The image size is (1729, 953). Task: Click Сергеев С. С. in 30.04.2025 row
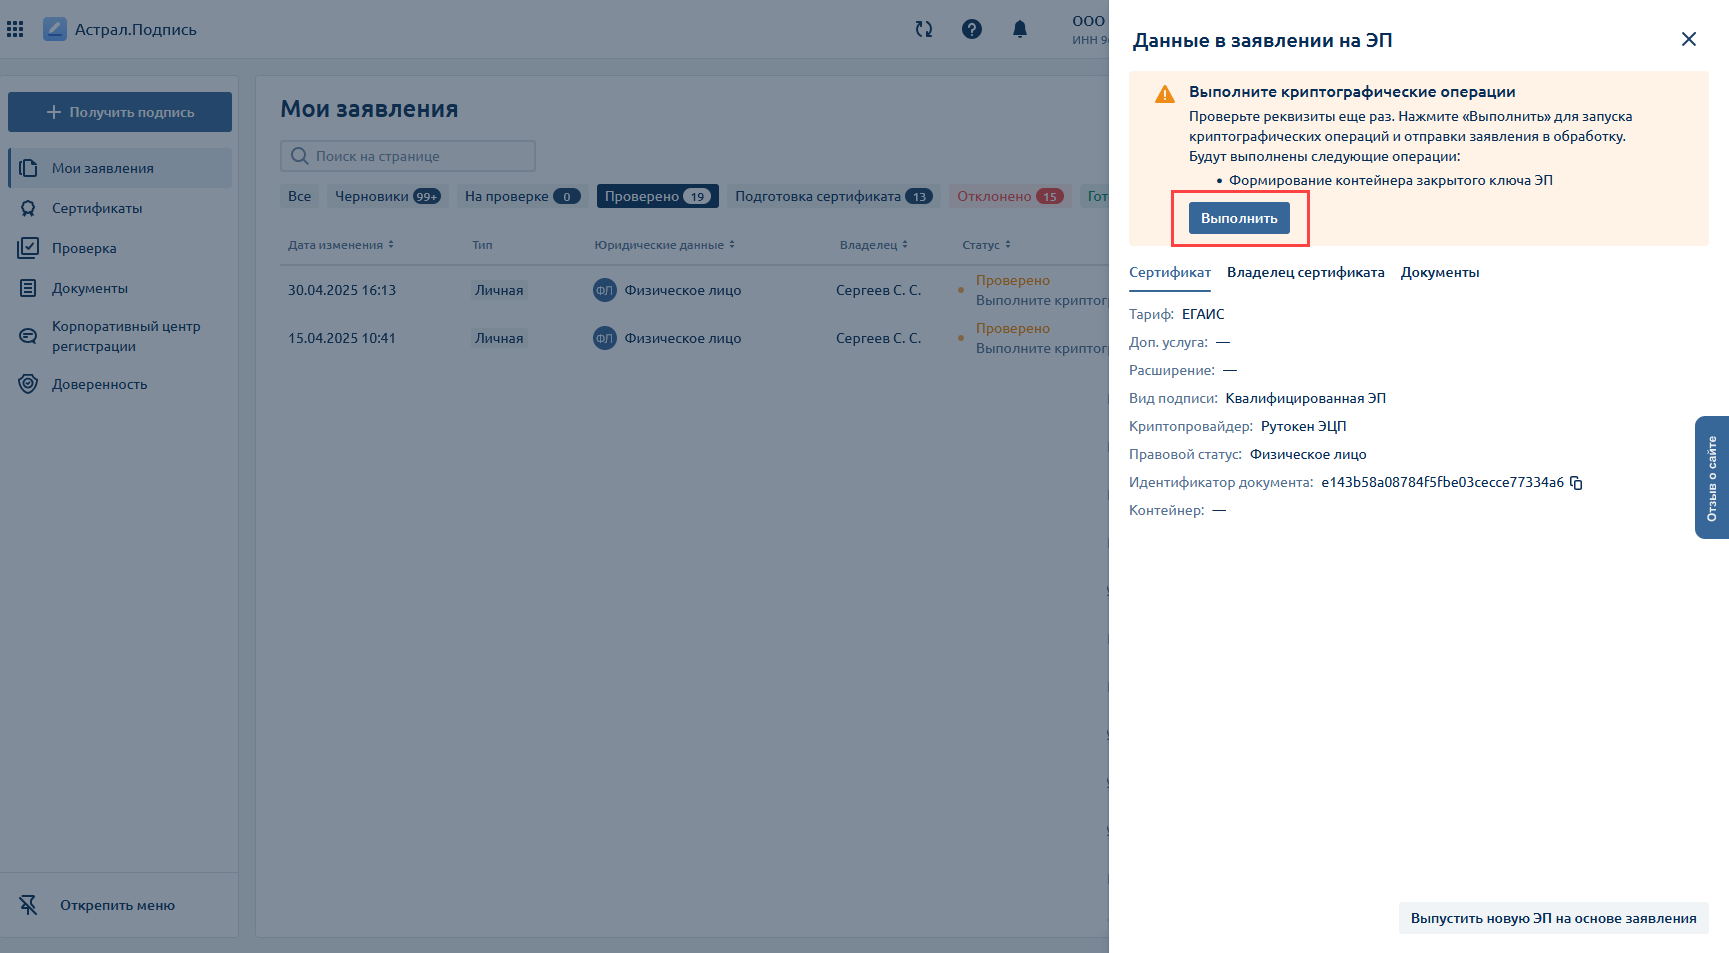tap(878, 290)
